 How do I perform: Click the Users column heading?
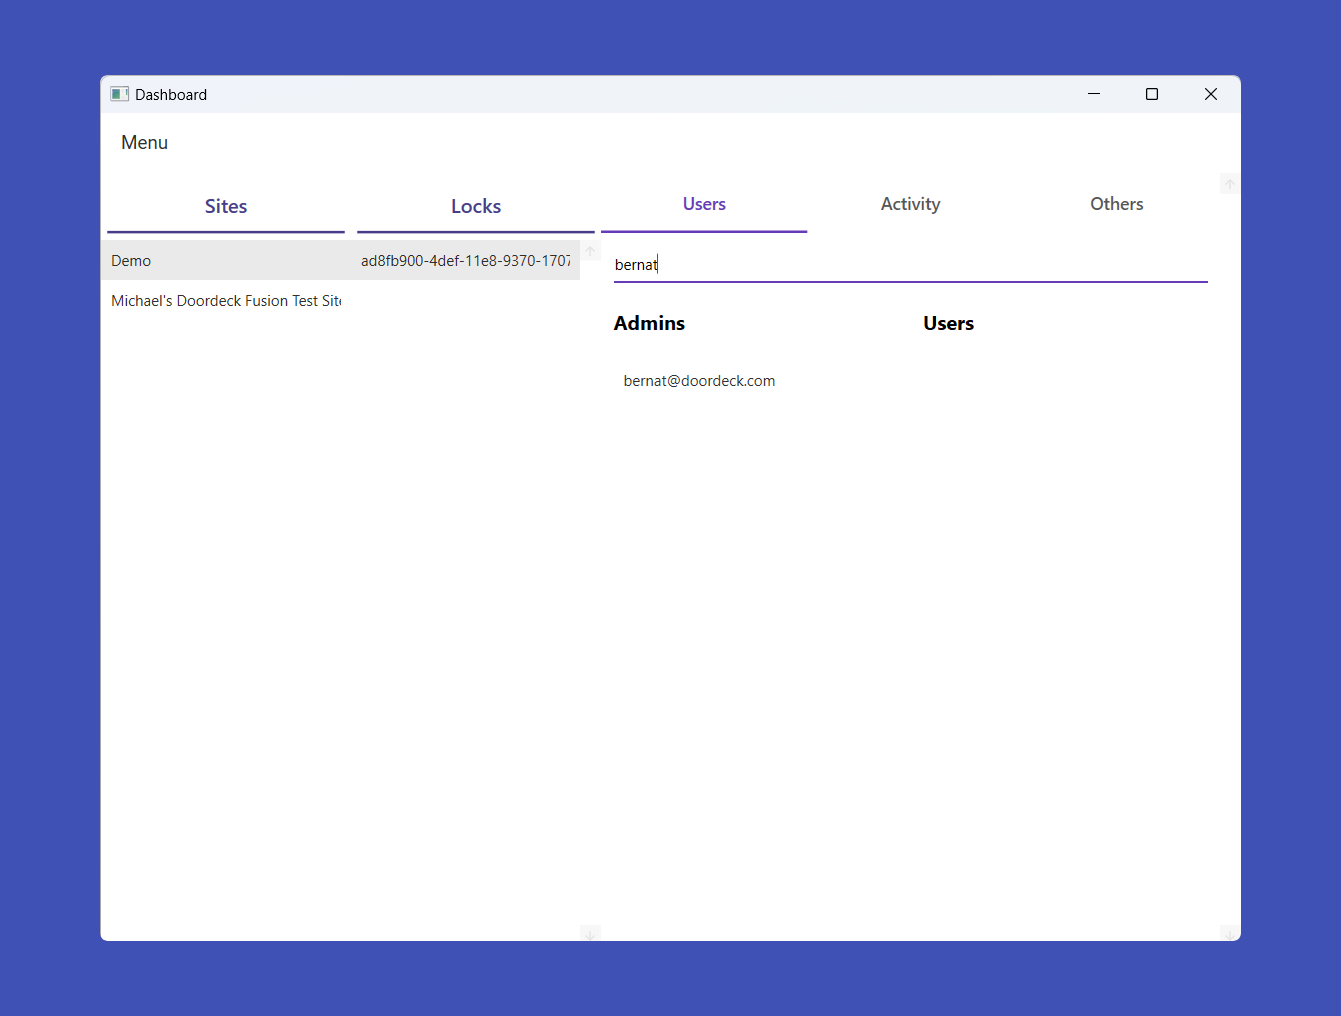click(948, 323)
